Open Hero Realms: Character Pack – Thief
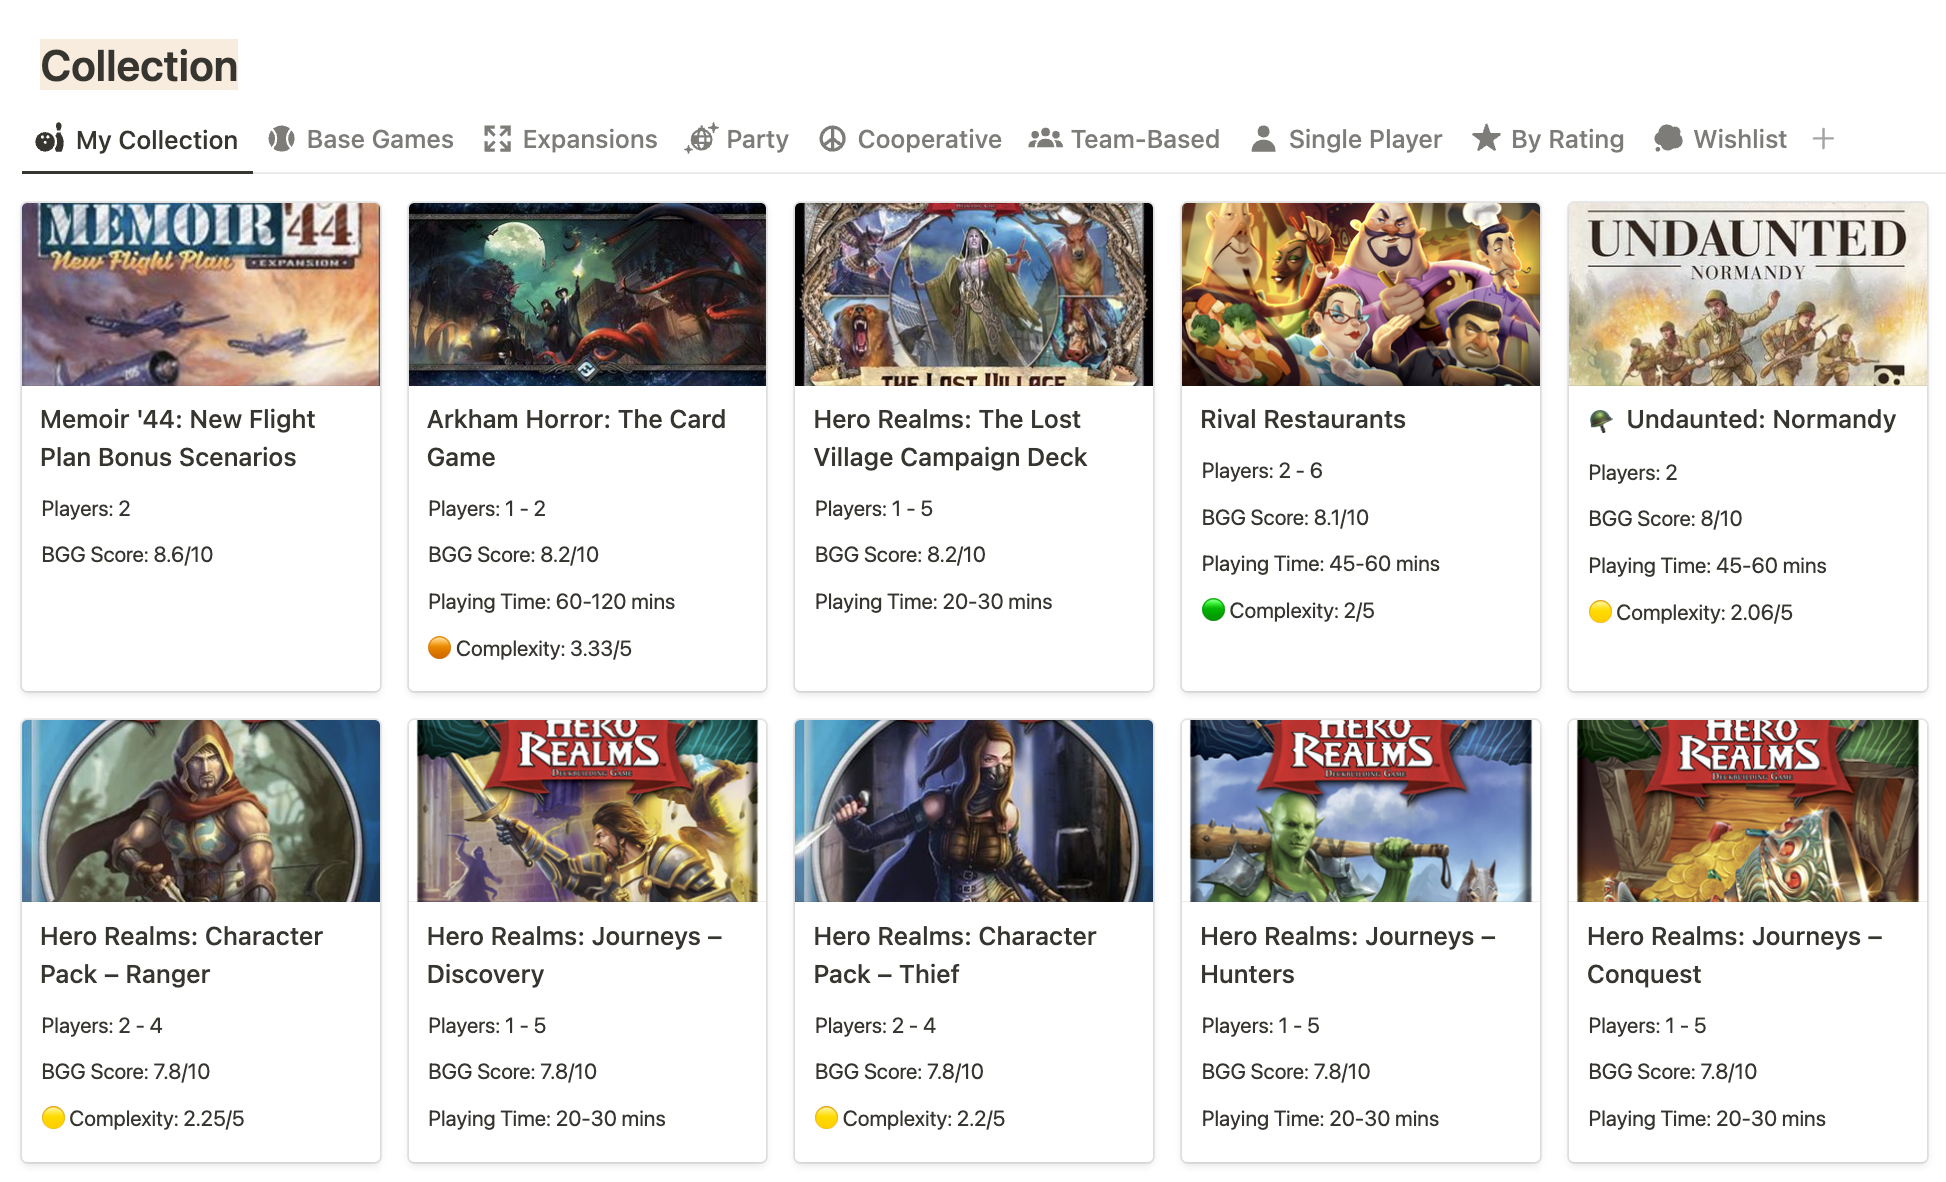This screenshot has height=1182, width=1946. [955, 955]
